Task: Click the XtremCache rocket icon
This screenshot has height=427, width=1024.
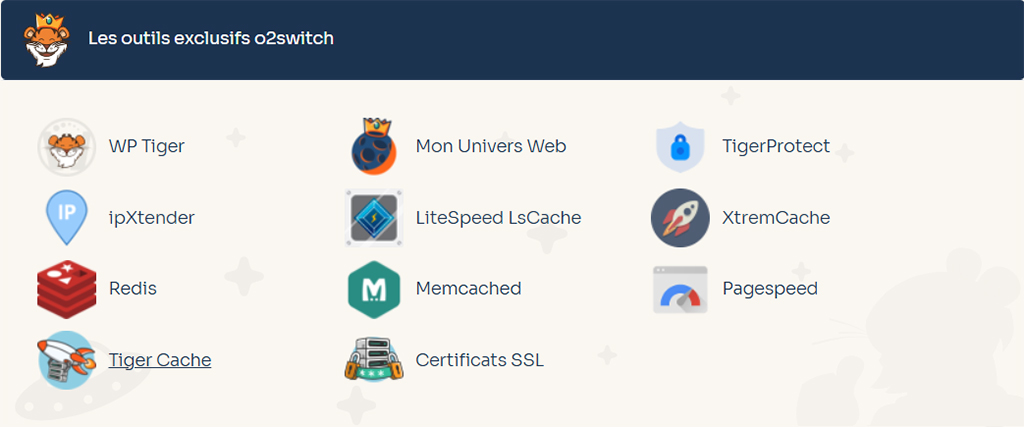Action: point(680,217)
